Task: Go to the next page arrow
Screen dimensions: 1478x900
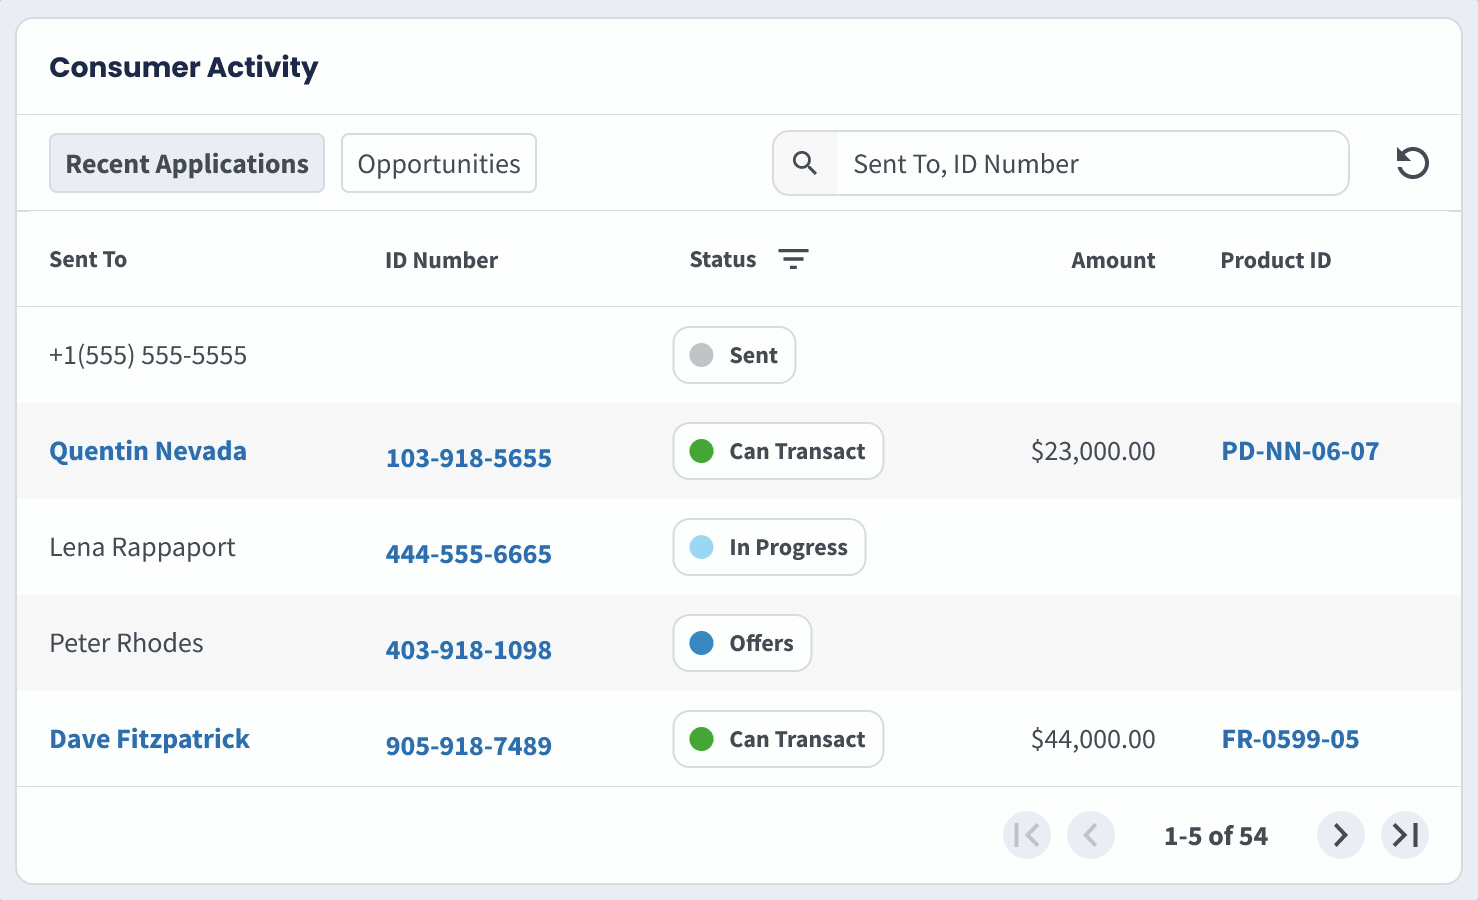Action: pyautogui.click(x=1340, y=835)
